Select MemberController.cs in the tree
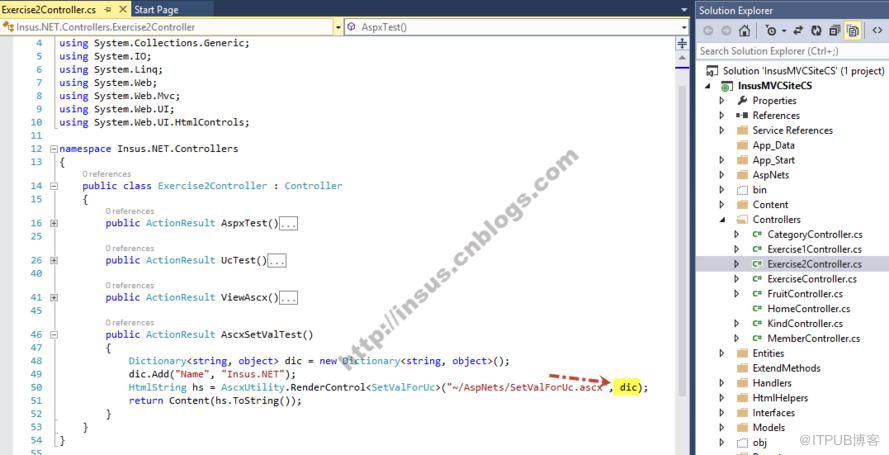The image size is (889, 455). (813, 338)
